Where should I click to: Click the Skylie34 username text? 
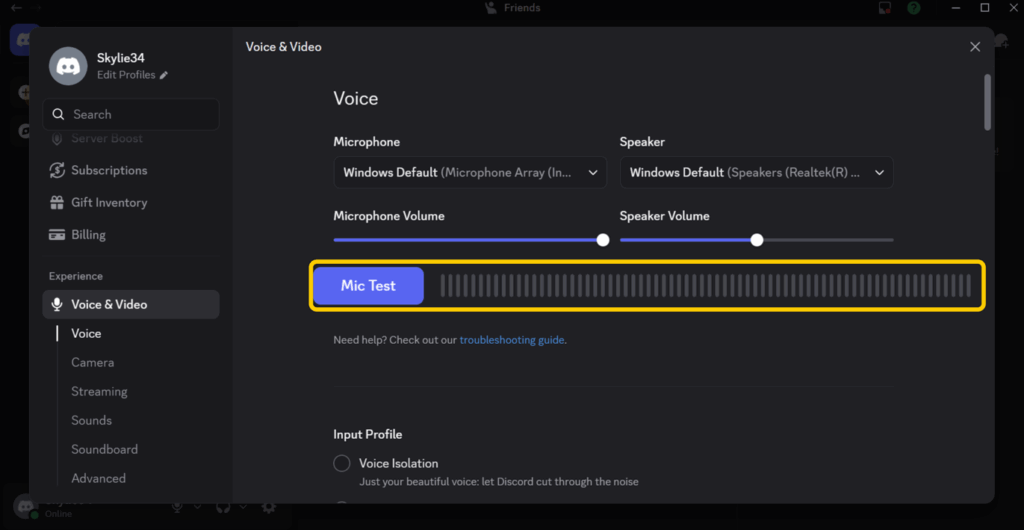(x=121, y=58)
